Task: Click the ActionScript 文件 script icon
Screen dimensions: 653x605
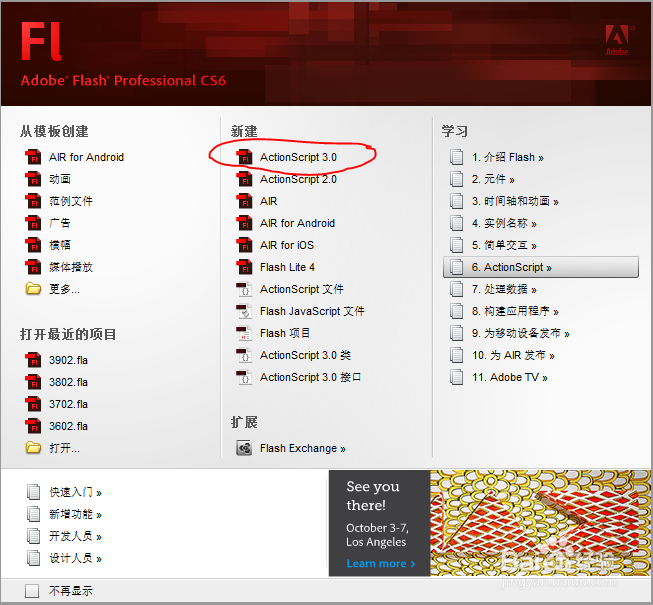Action: pos(244,289)
